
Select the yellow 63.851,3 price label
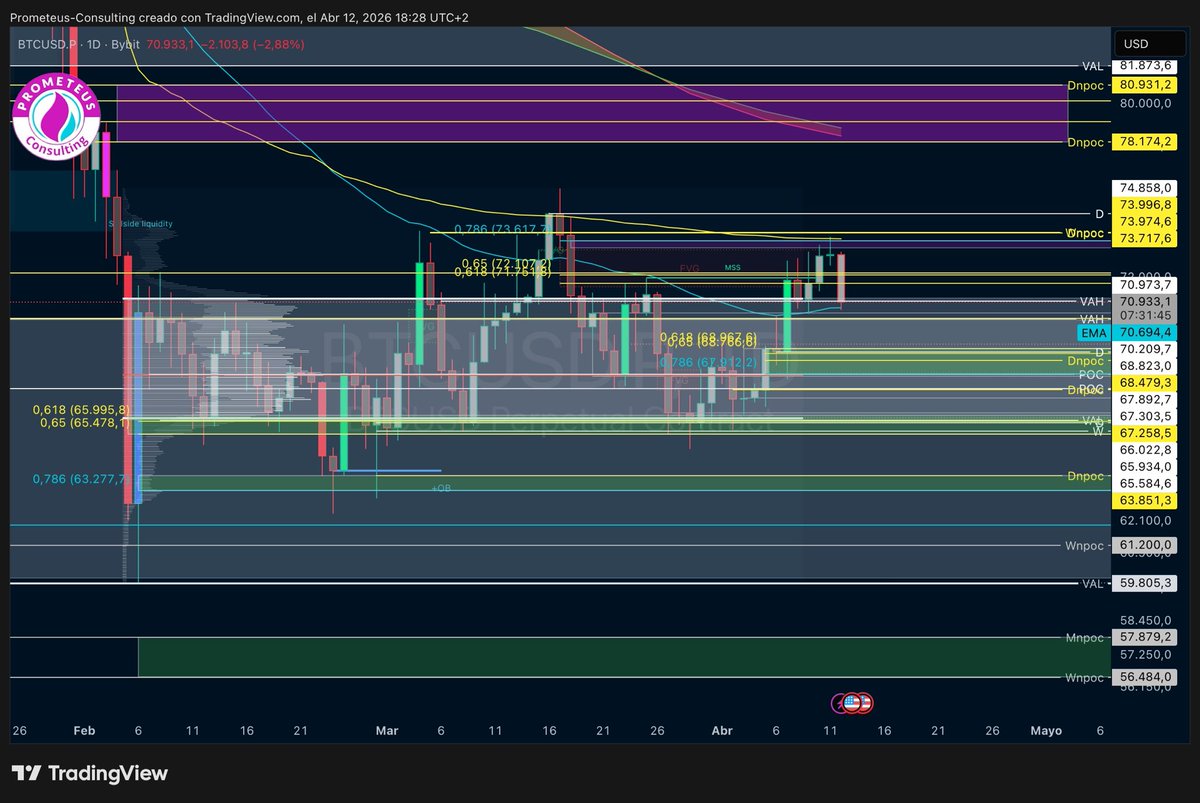point(1145,499)
